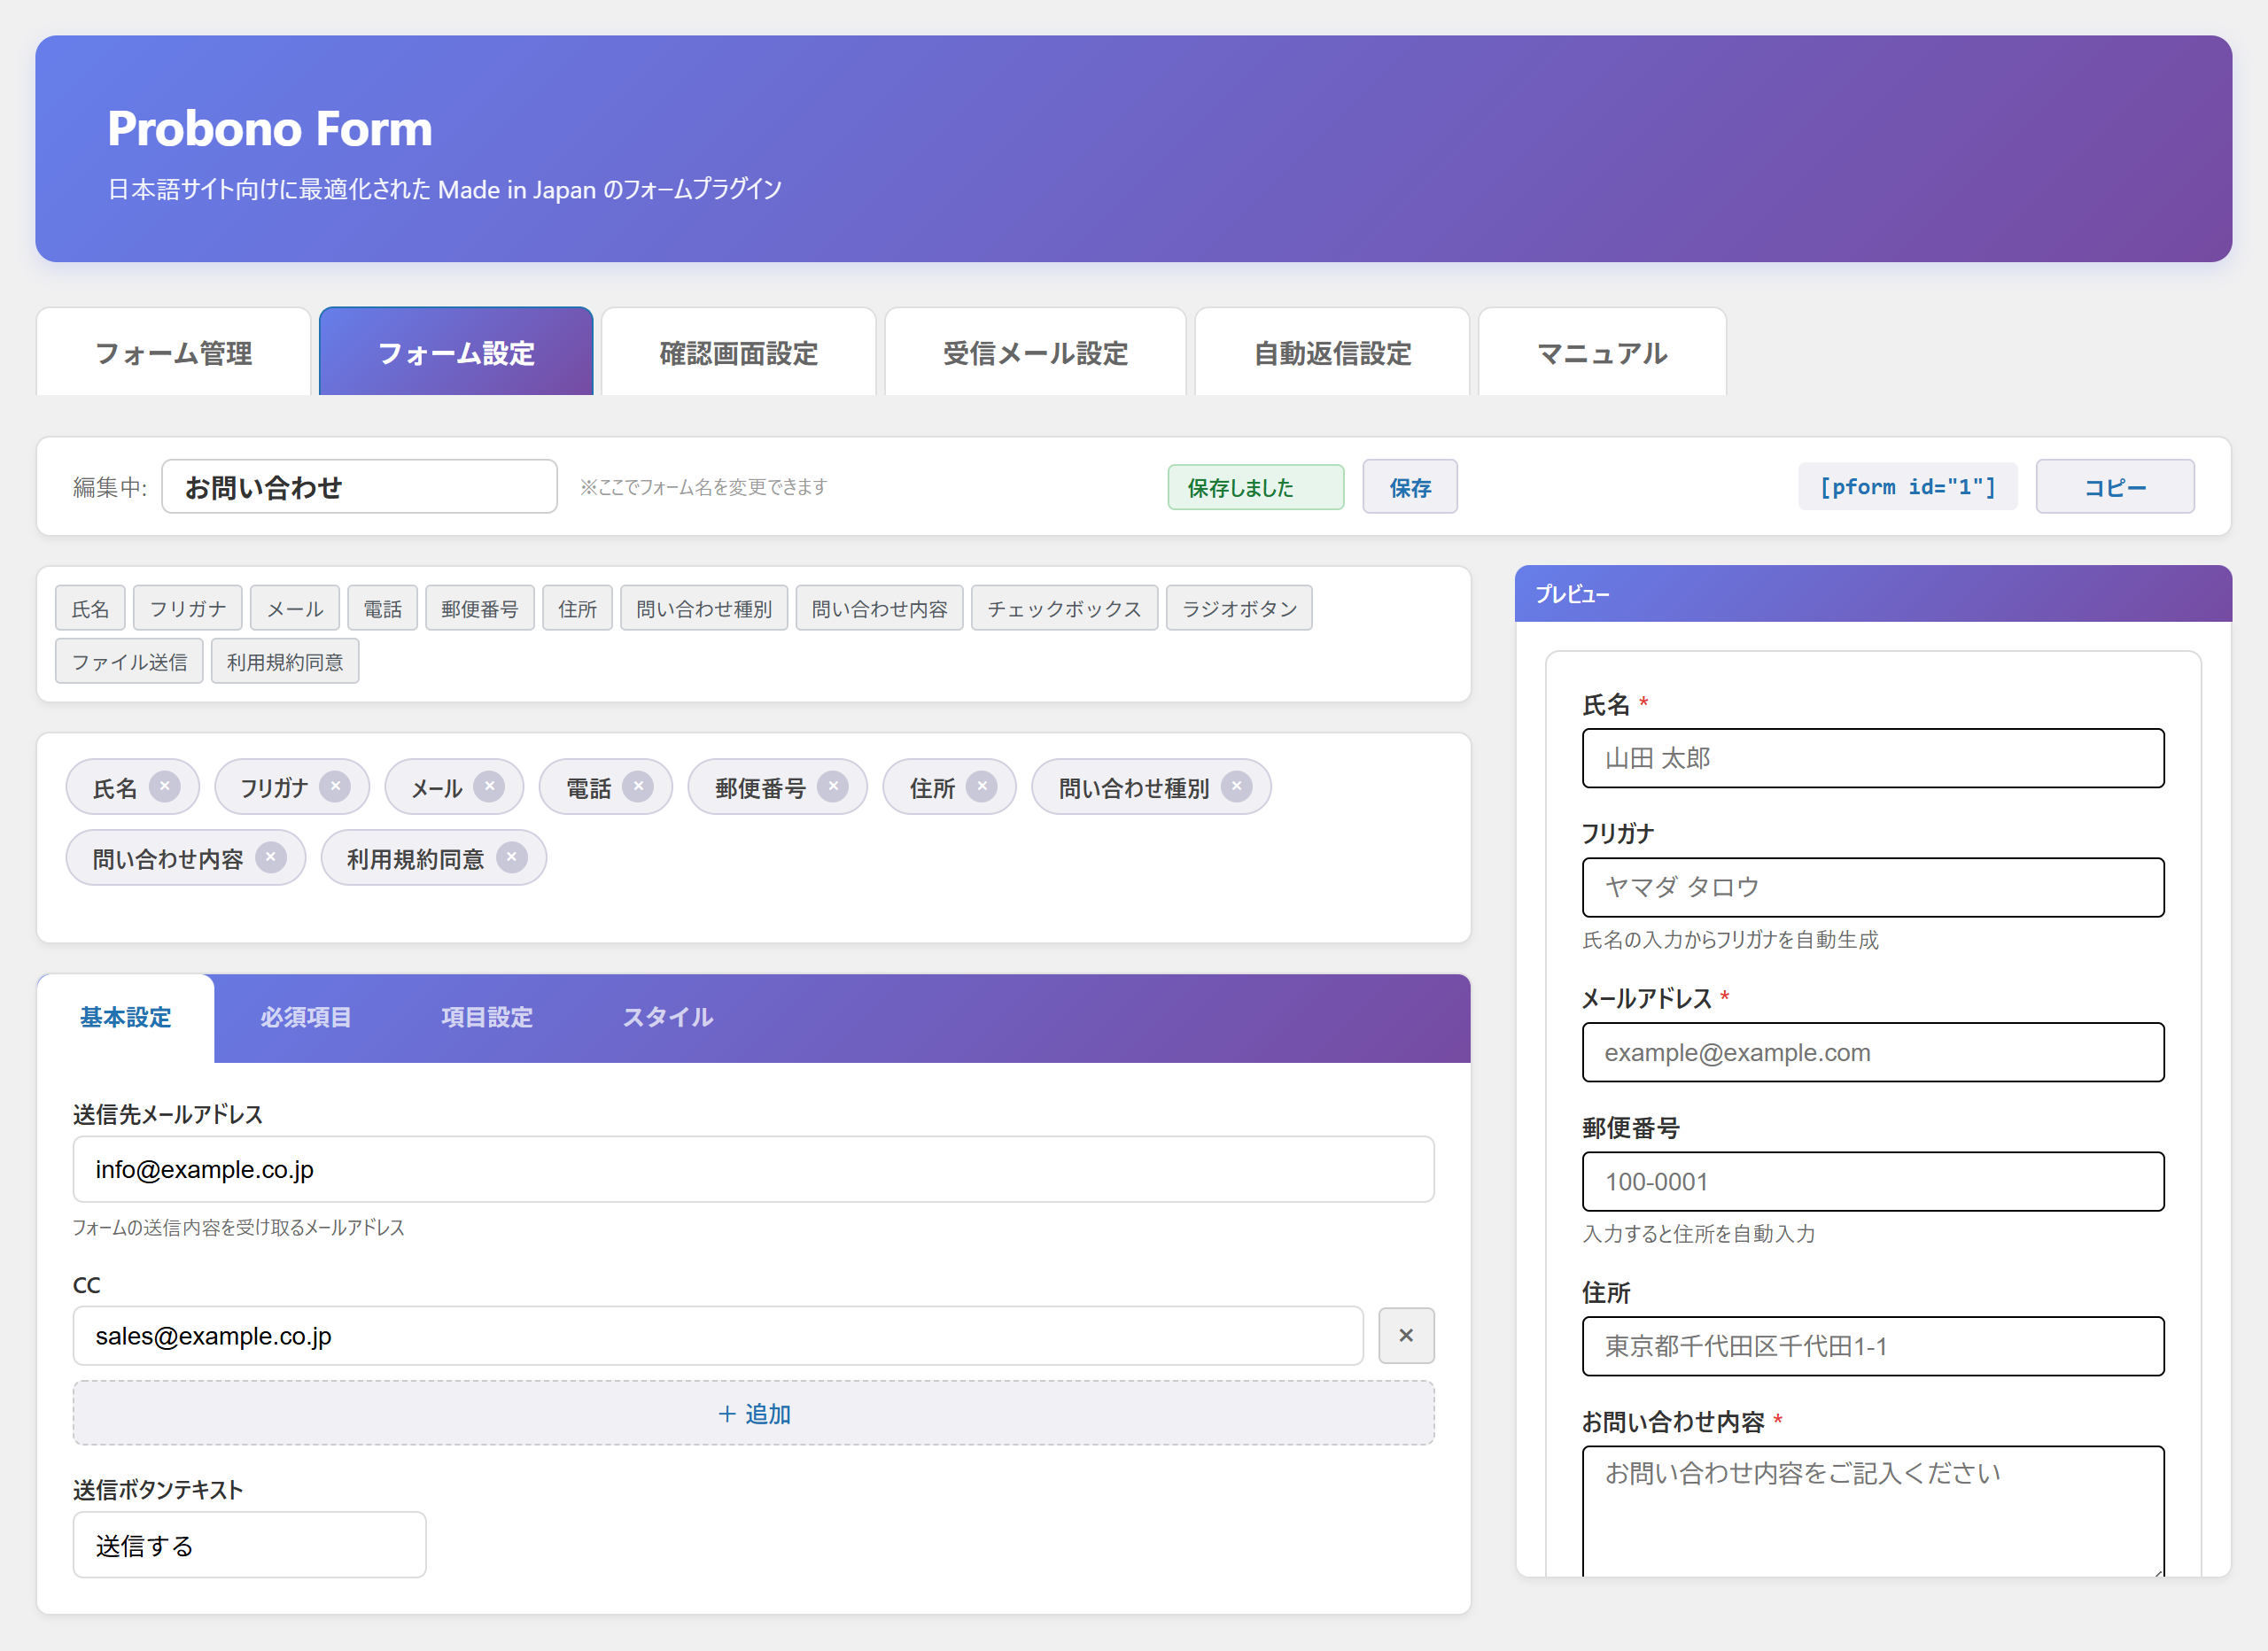Switch to the 確認画面設定 tab
Screen dimensions: 2268x1651
[739, 352]
